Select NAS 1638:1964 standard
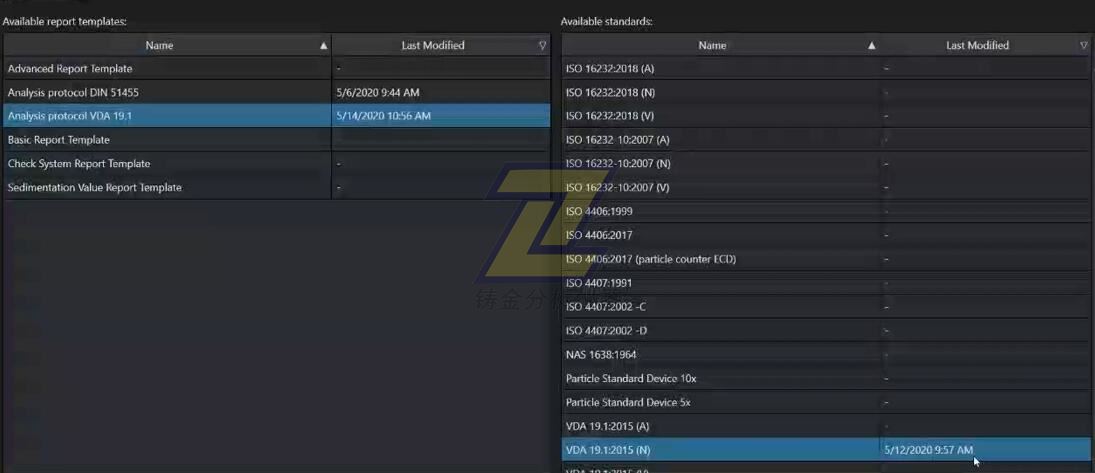 point(601,355)
